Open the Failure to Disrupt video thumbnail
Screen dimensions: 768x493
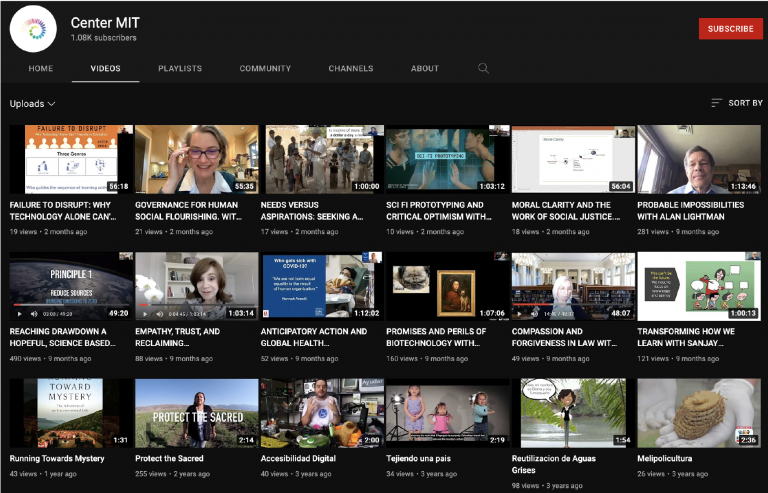71,159
